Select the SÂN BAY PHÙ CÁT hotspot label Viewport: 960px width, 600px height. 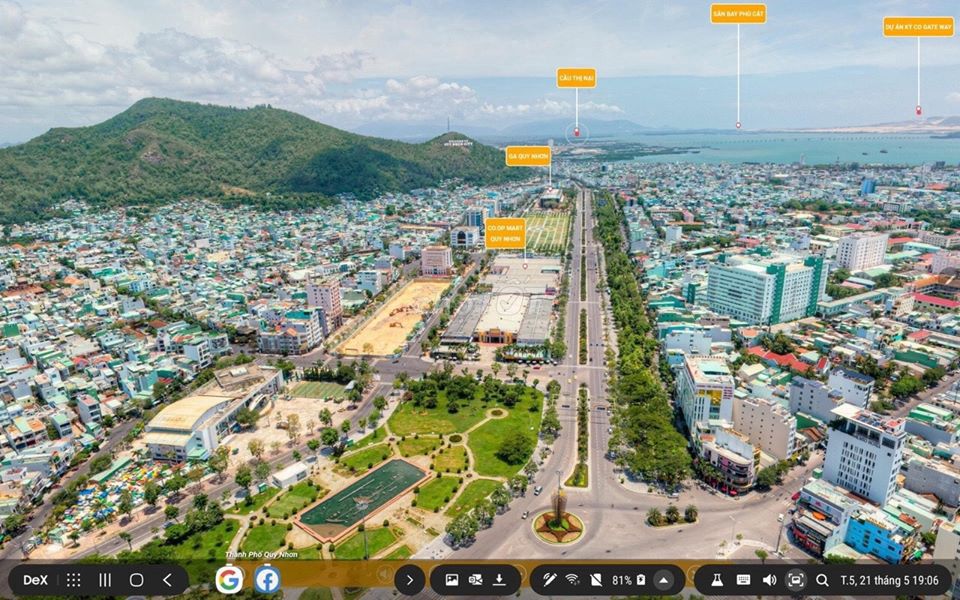(738, 14)
